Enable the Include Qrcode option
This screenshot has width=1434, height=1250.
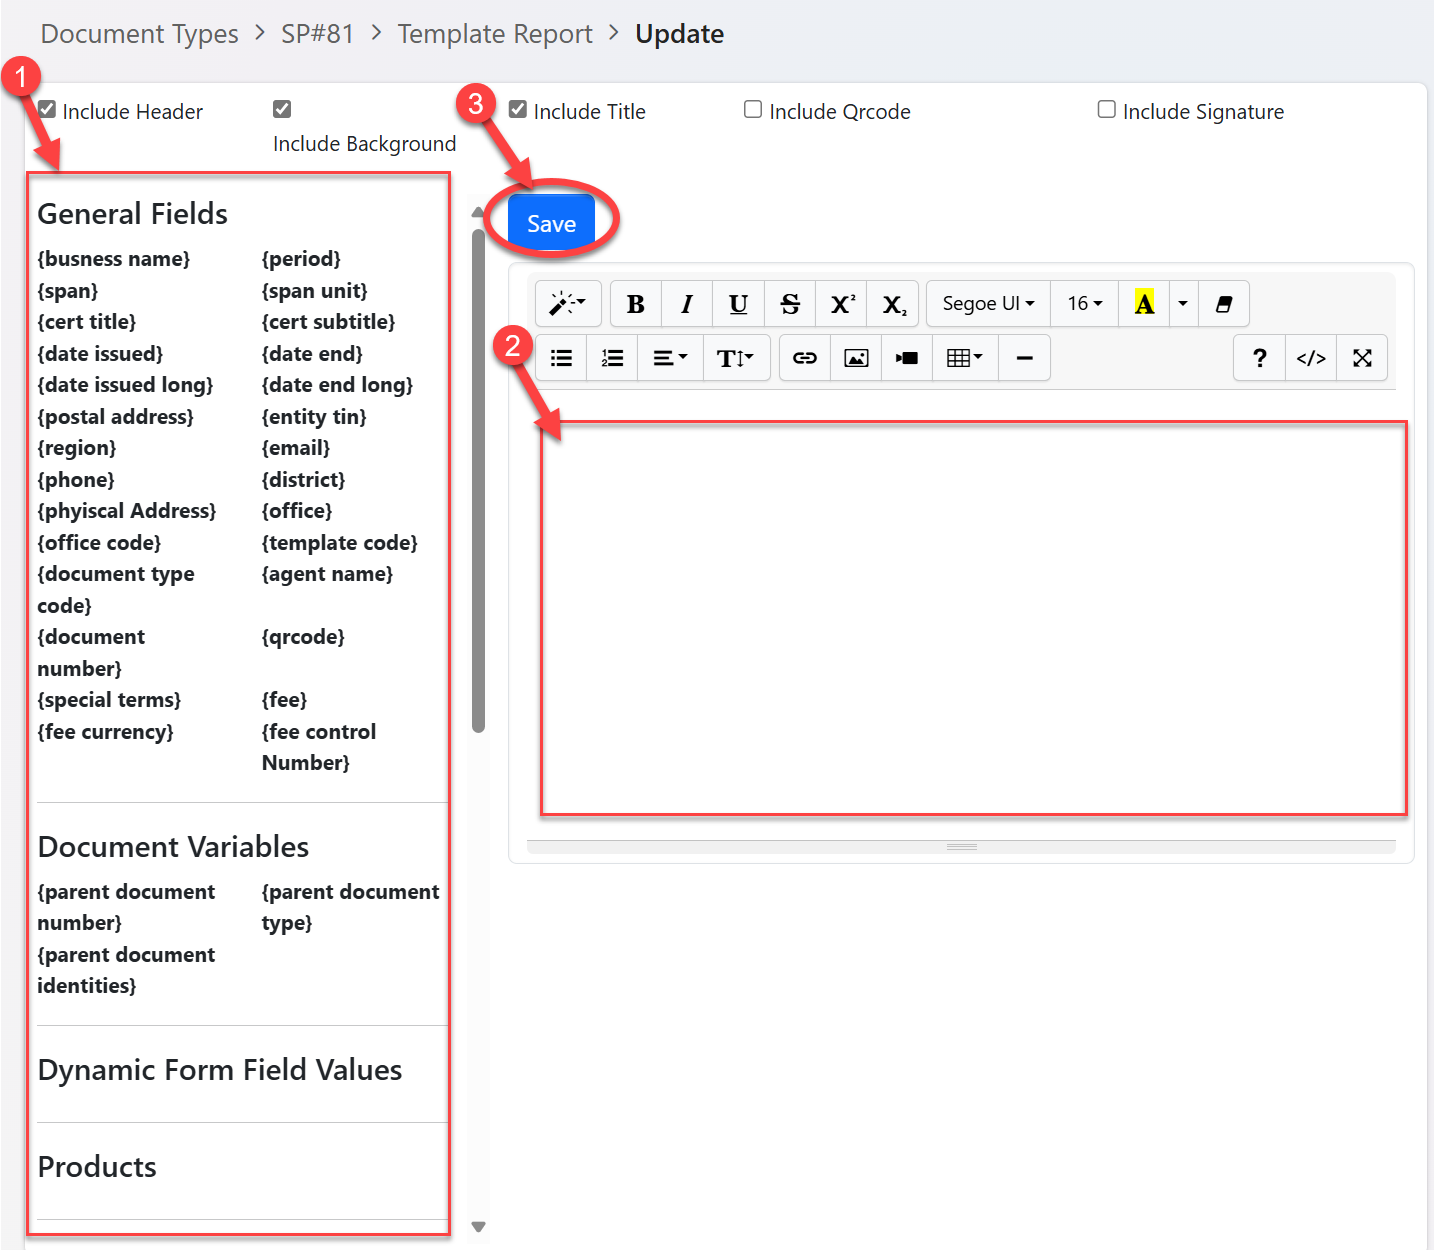coord(753,109)
